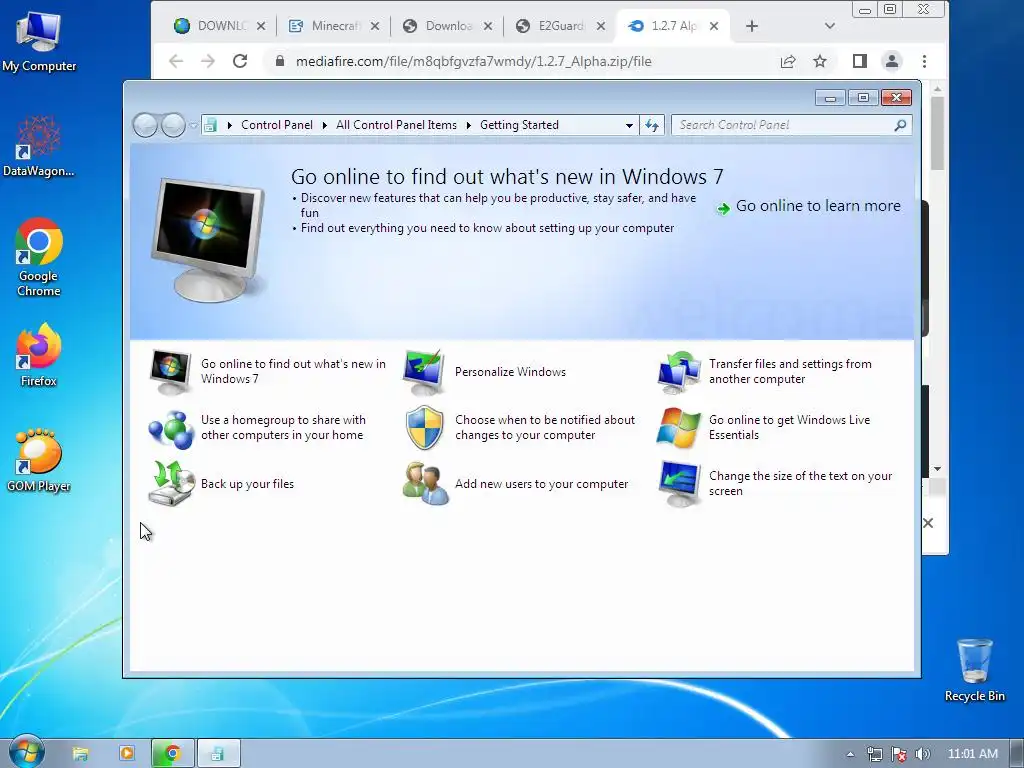The width and height of the screenshot is (1024, 768).
Task: Open My Computer desktop icon
Action: [39, 41]
